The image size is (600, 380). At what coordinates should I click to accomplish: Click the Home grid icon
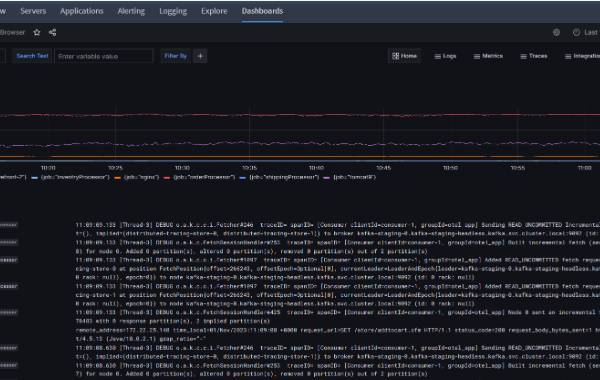coord(404,56)
